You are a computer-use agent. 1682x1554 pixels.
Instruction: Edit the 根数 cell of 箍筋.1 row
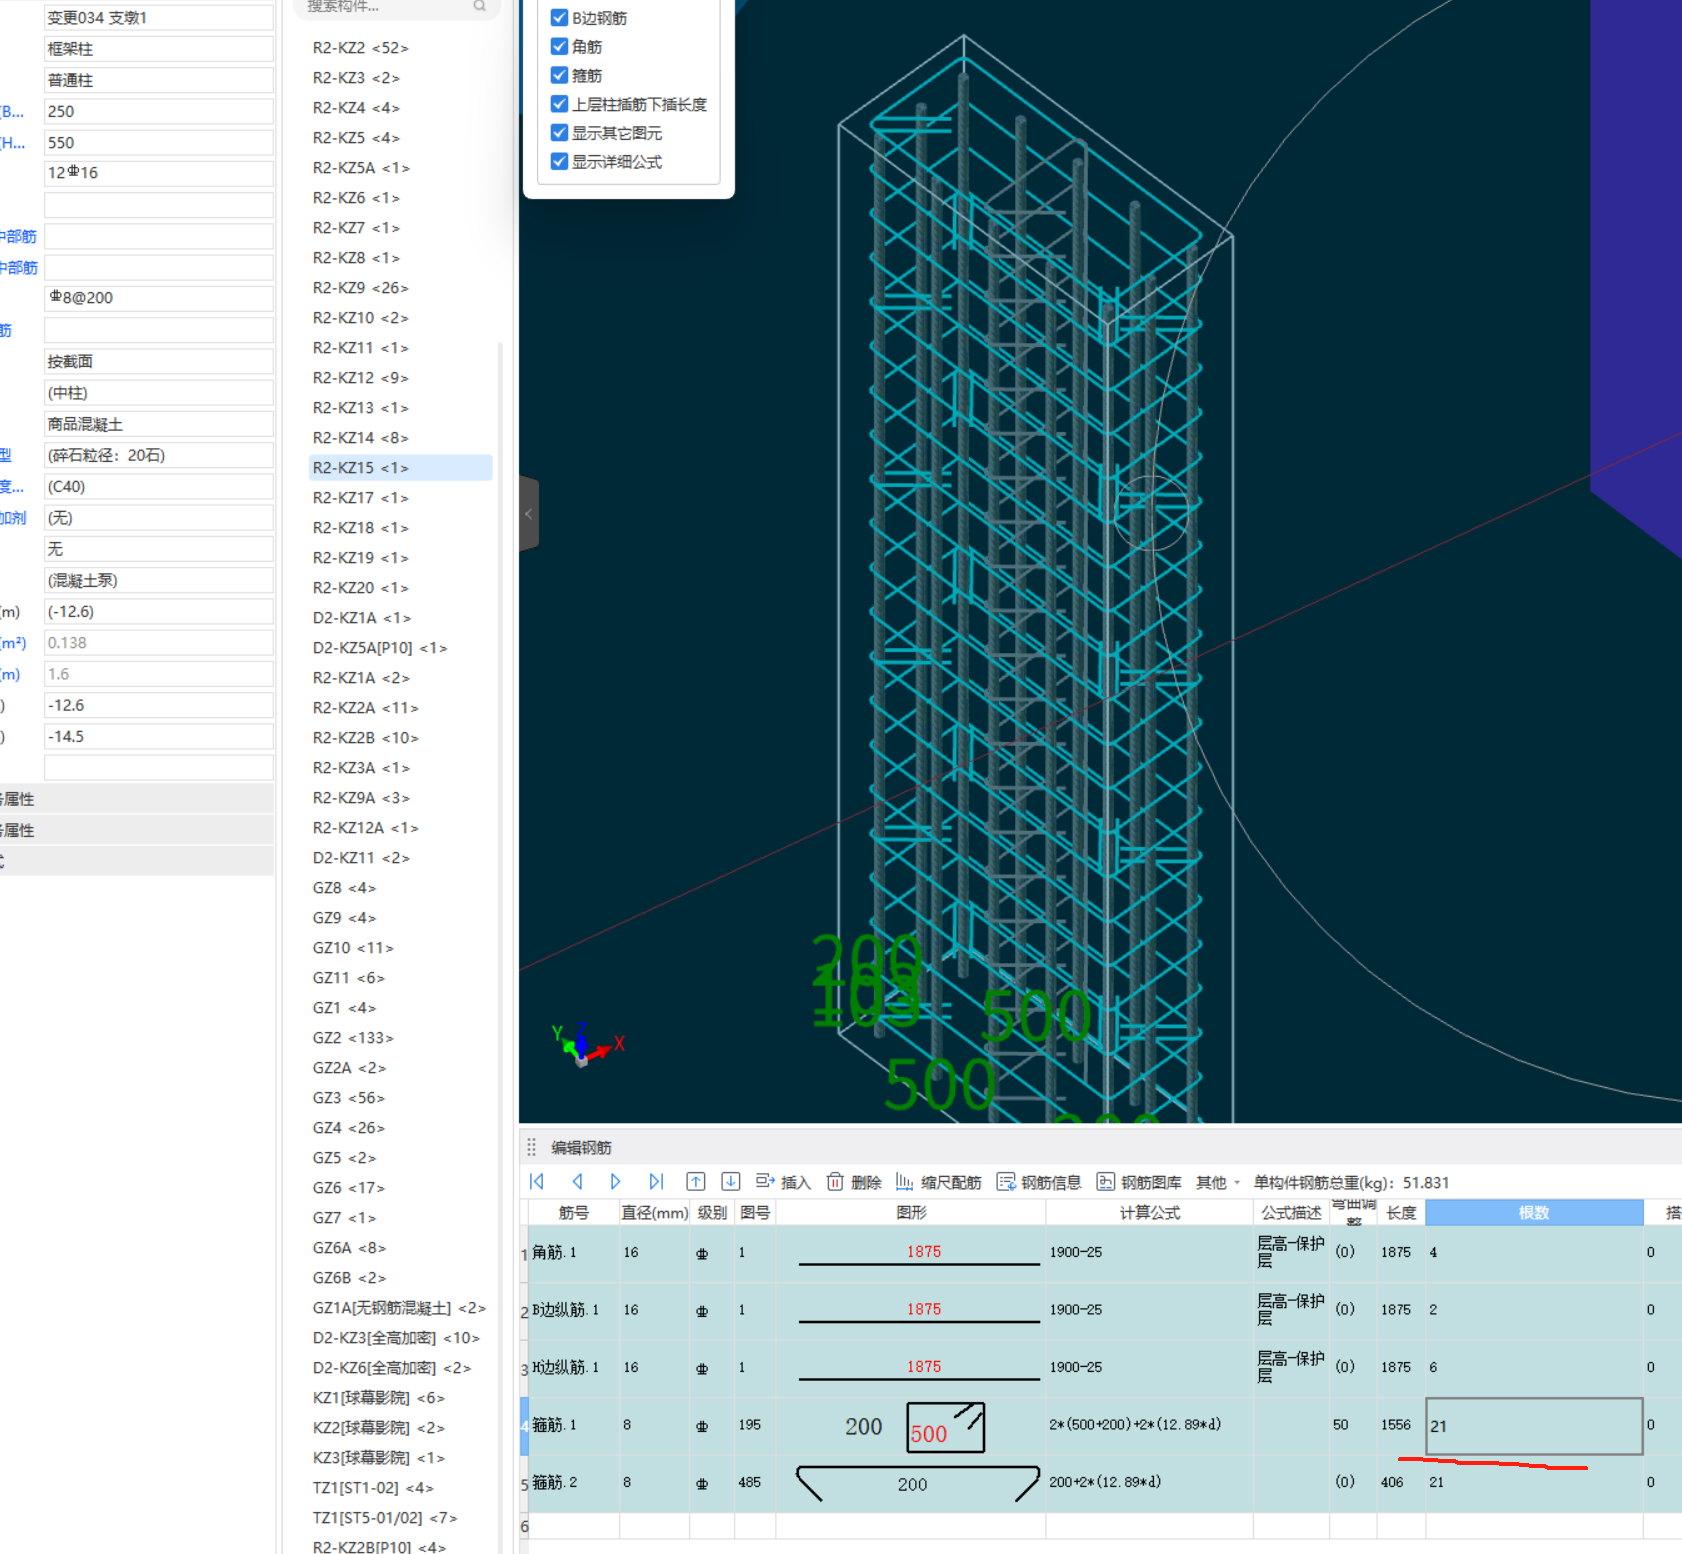tap(1534, 1426)
